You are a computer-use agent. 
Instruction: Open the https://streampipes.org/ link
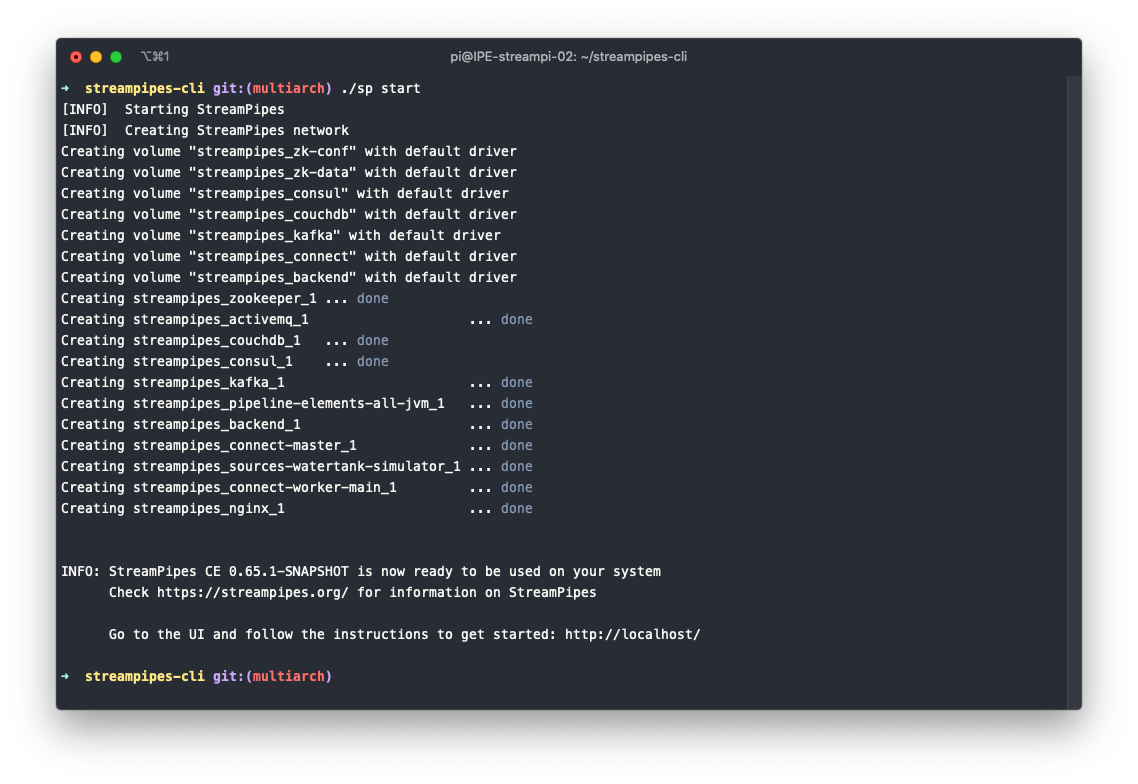(x=252, y=592)
